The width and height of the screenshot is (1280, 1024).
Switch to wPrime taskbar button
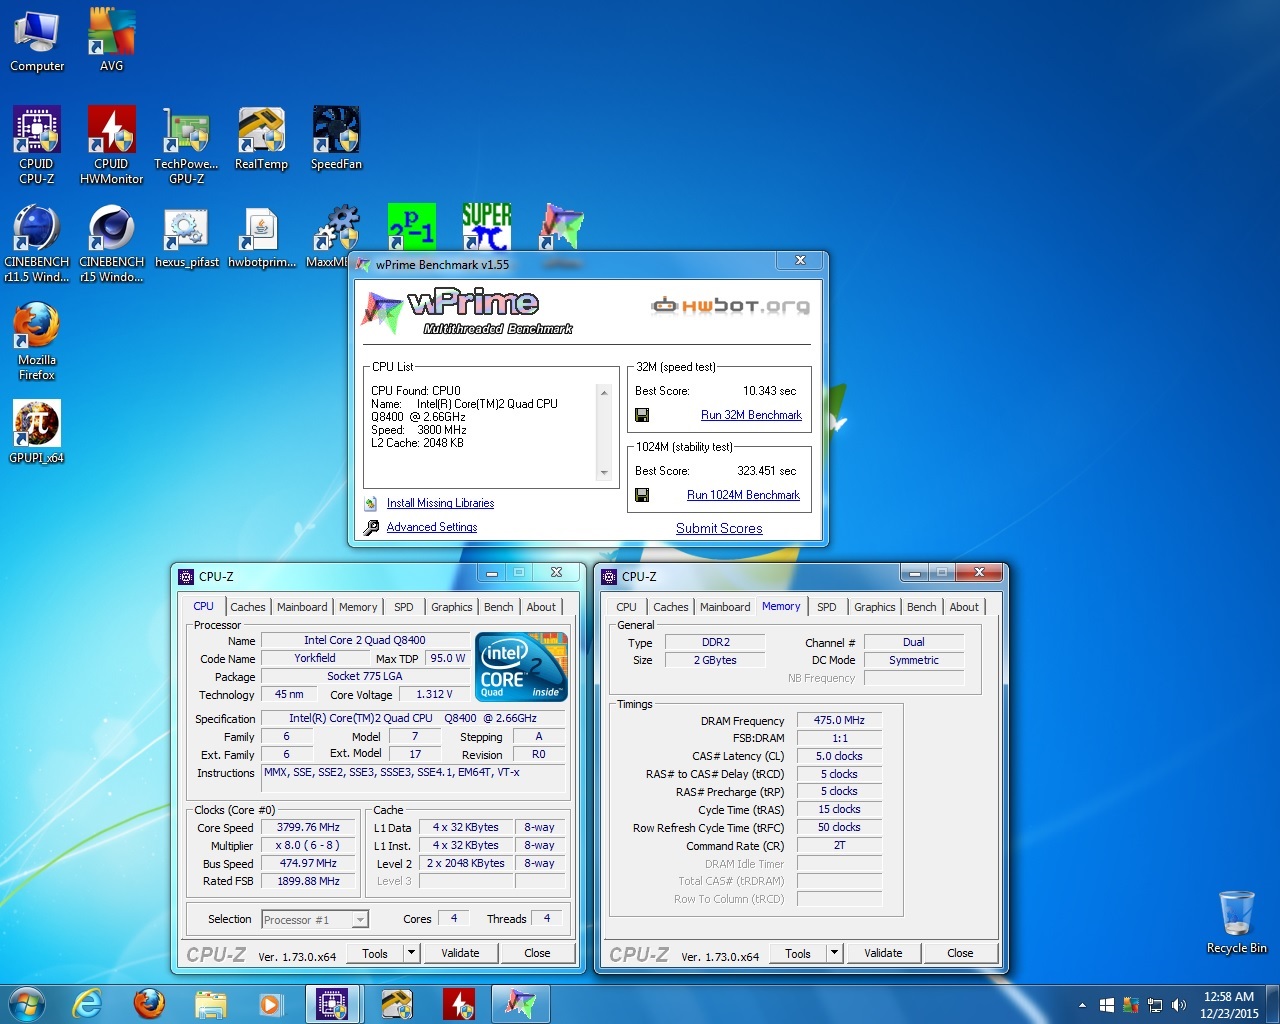click(x=521, y=1004)
